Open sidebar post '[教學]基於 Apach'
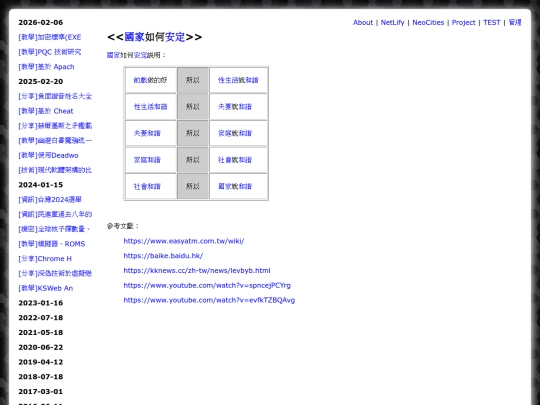Screen dimensions: 540x405 [x=46, y=67]
